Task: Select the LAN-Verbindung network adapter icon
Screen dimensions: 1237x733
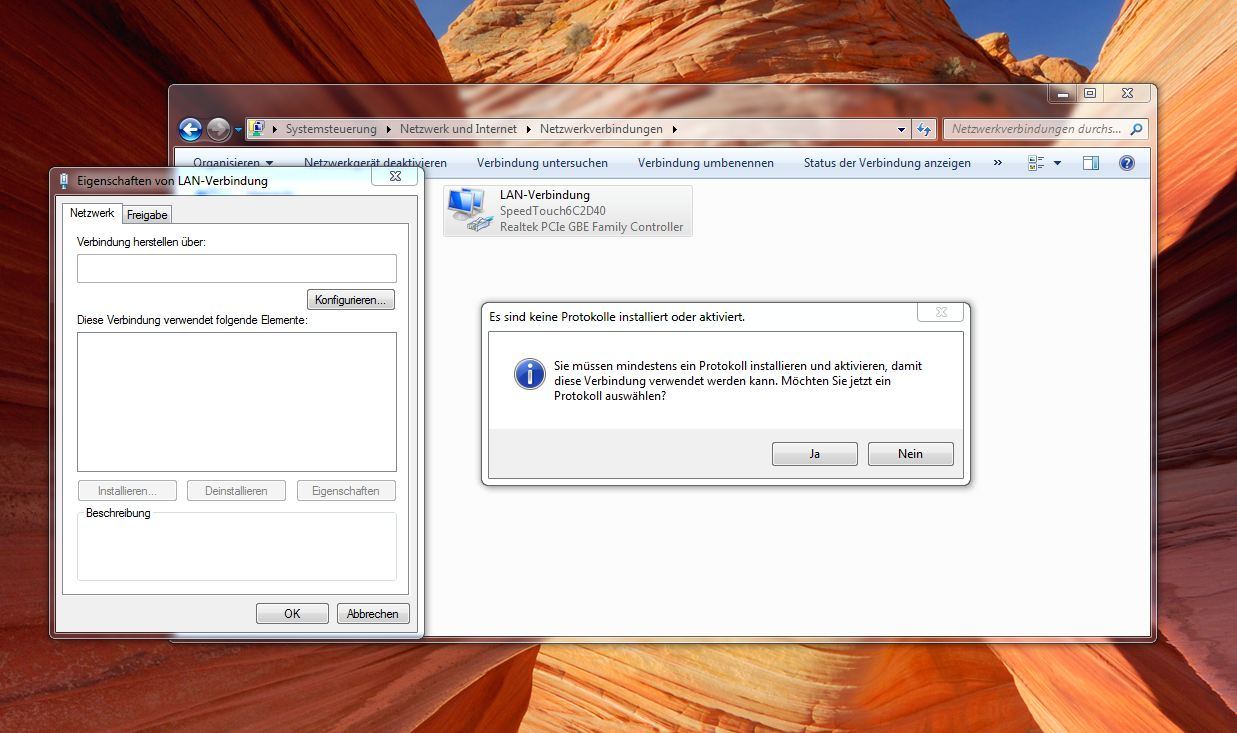Action: [x=469, y=210]
